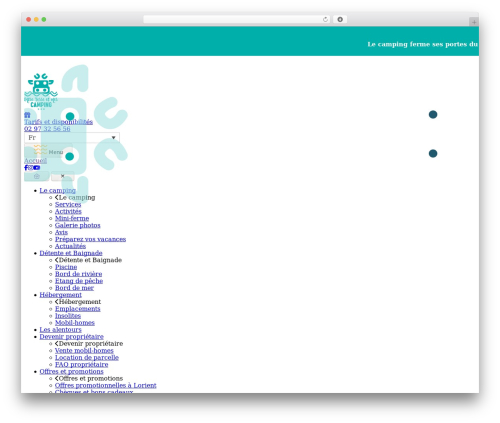Open the Bord de rivière link

[x=78, y=274]
